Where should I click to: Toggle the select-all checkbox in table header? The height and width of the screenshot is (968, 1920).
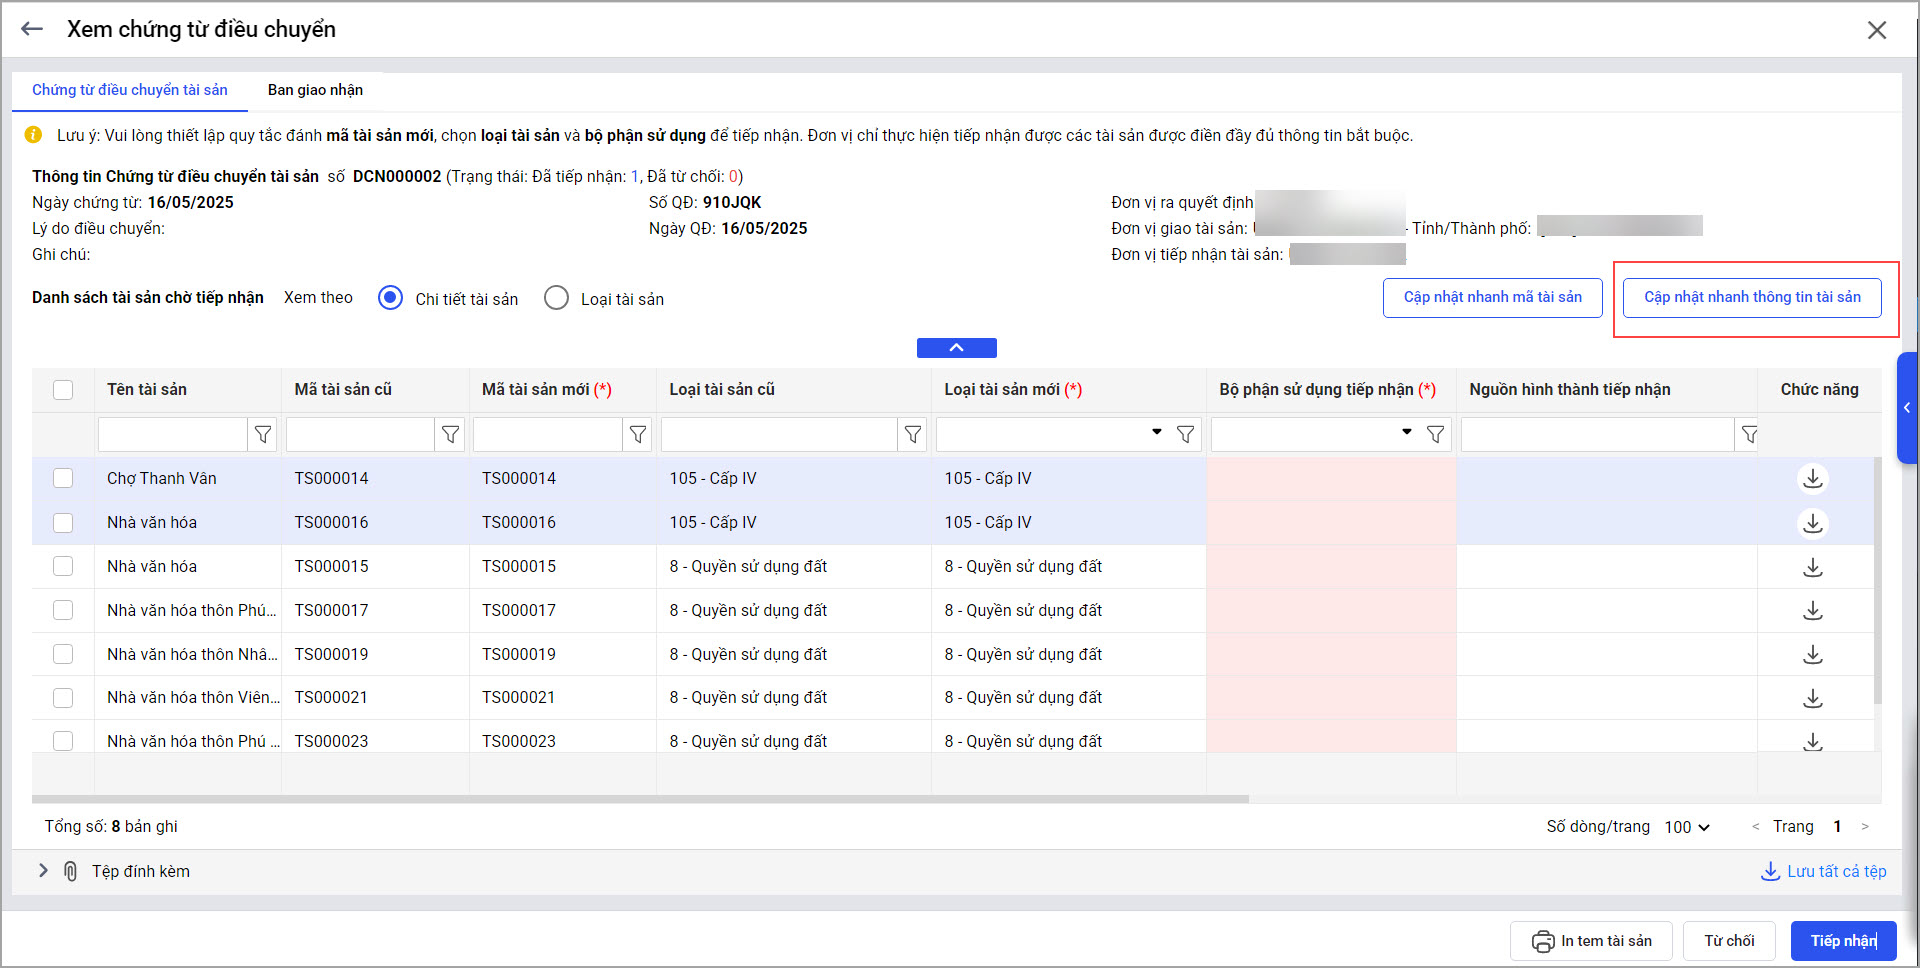(x=63, y=390)
